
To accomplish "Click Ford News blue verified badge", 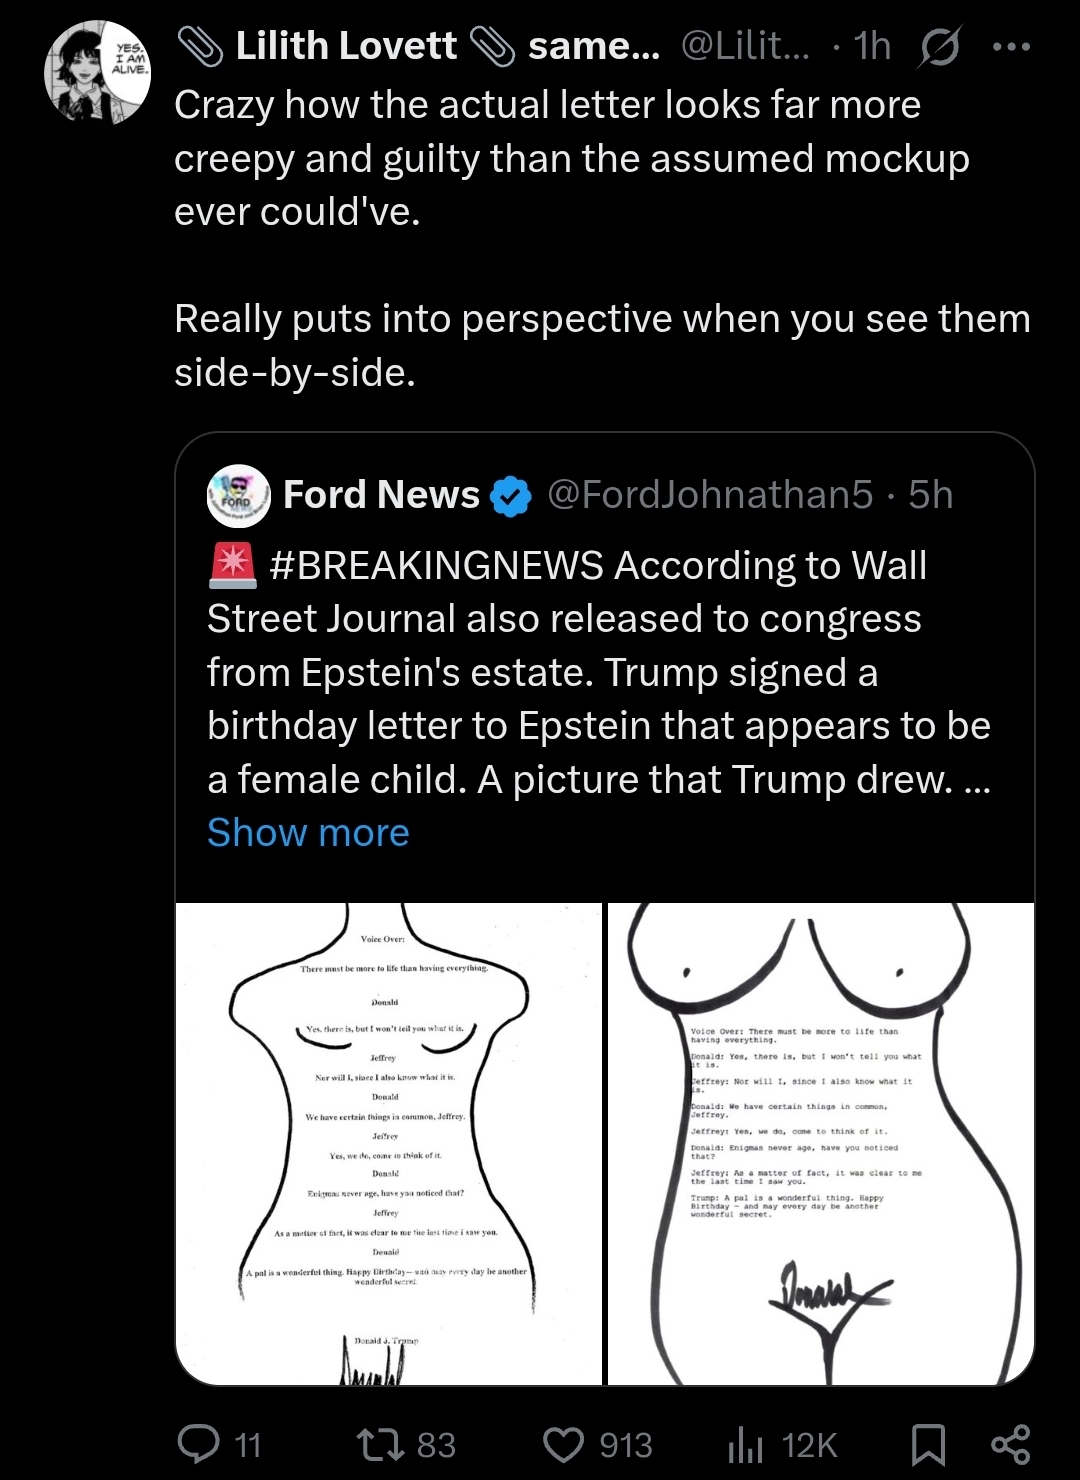I will pyautogui.click(x=512, y=496).
